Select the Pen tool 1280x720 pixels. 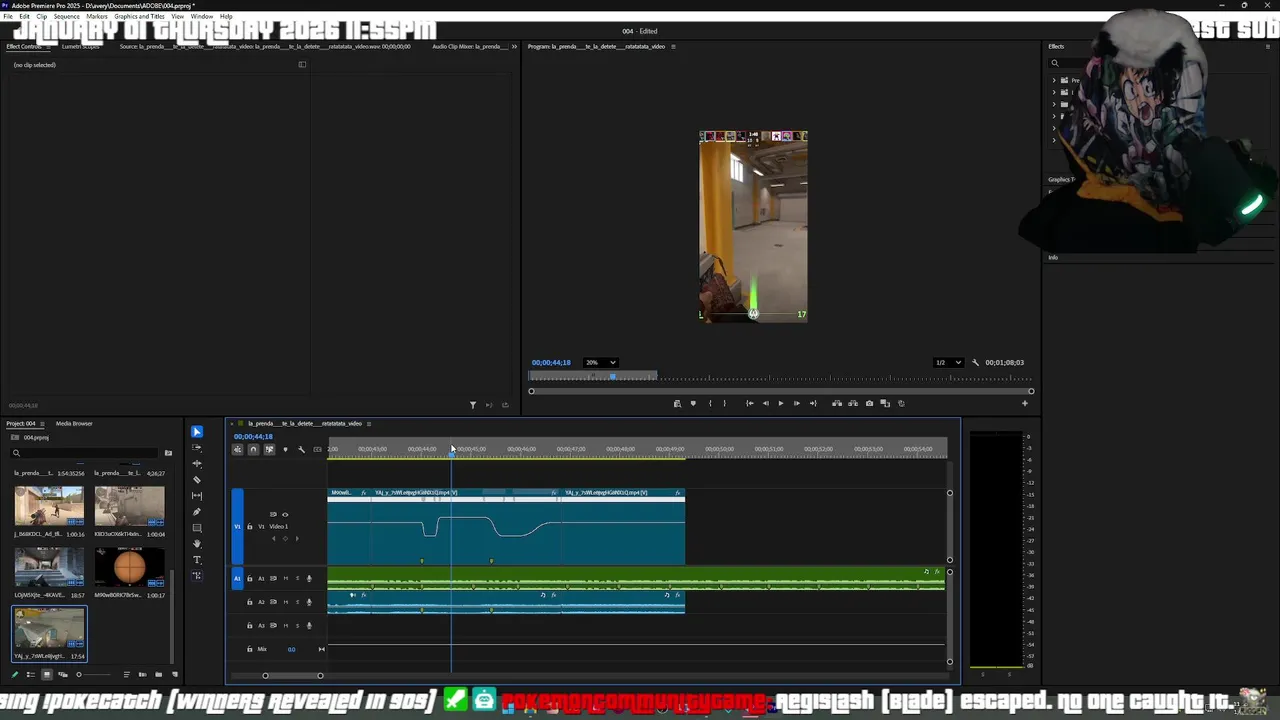pos(196,512)
